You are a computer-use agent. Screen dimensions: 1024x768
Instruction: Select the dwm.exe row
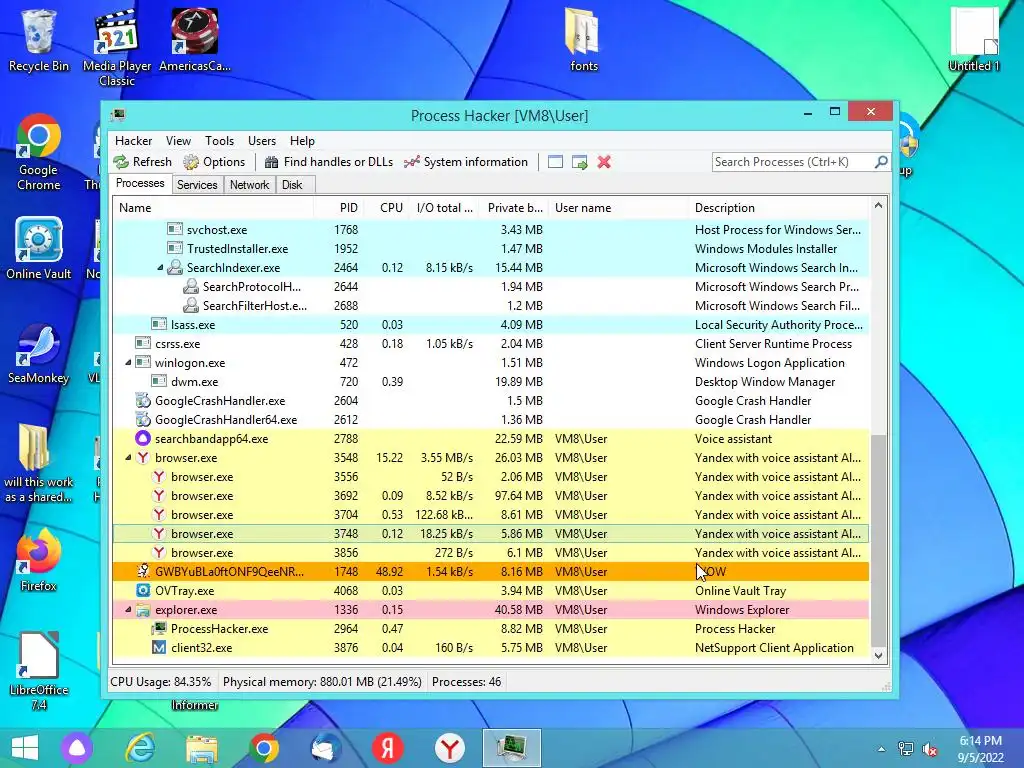point(491,381)
